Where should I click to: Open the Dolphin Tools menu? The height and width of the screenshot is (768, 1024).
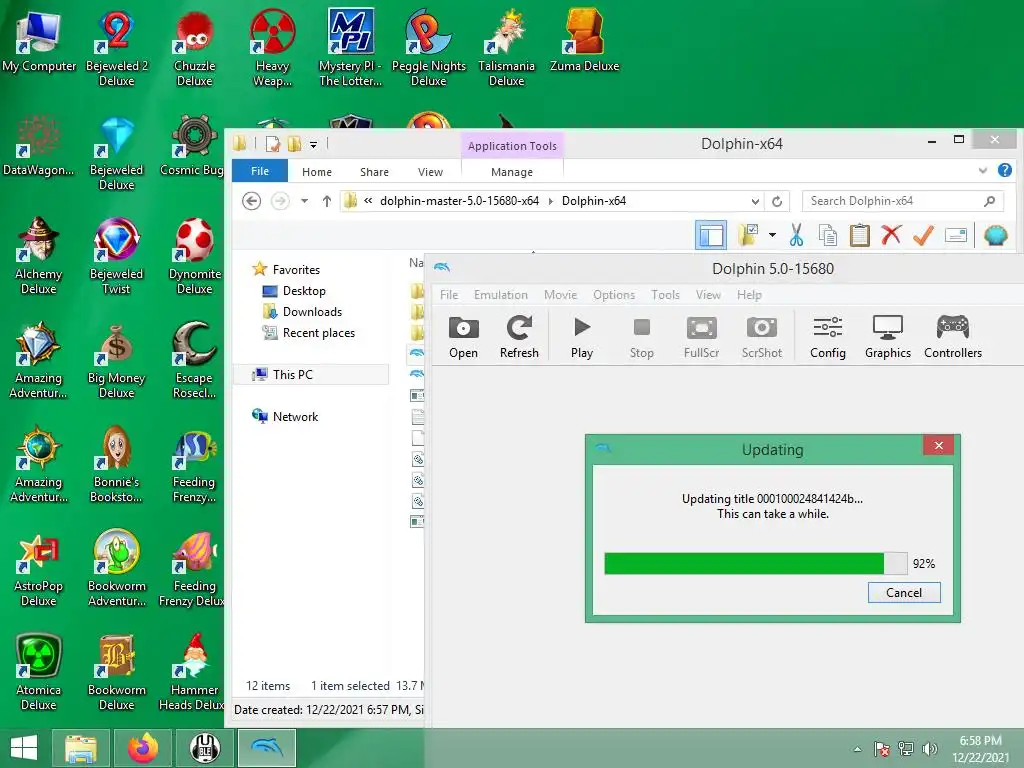click(x=665, y=295)
